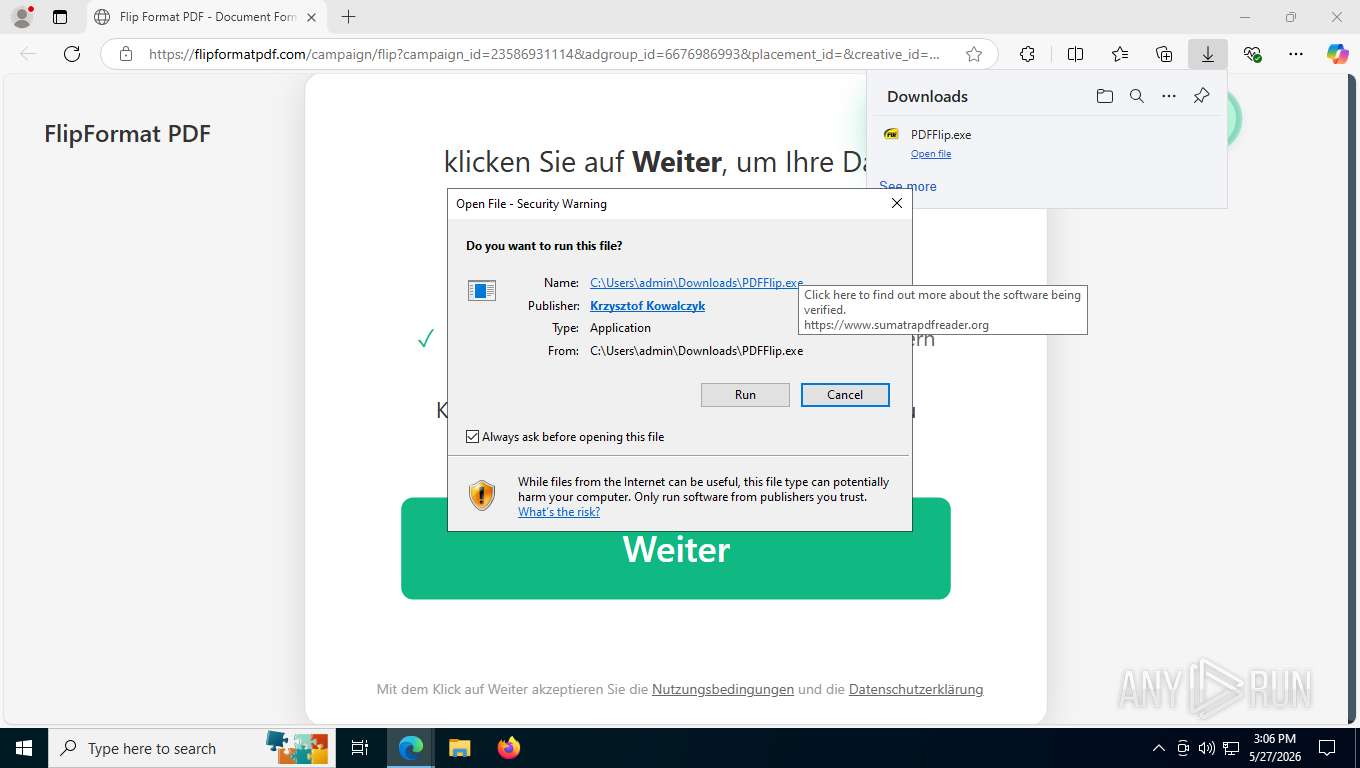Open the Downloads toolbar button

pos(1207,54)
